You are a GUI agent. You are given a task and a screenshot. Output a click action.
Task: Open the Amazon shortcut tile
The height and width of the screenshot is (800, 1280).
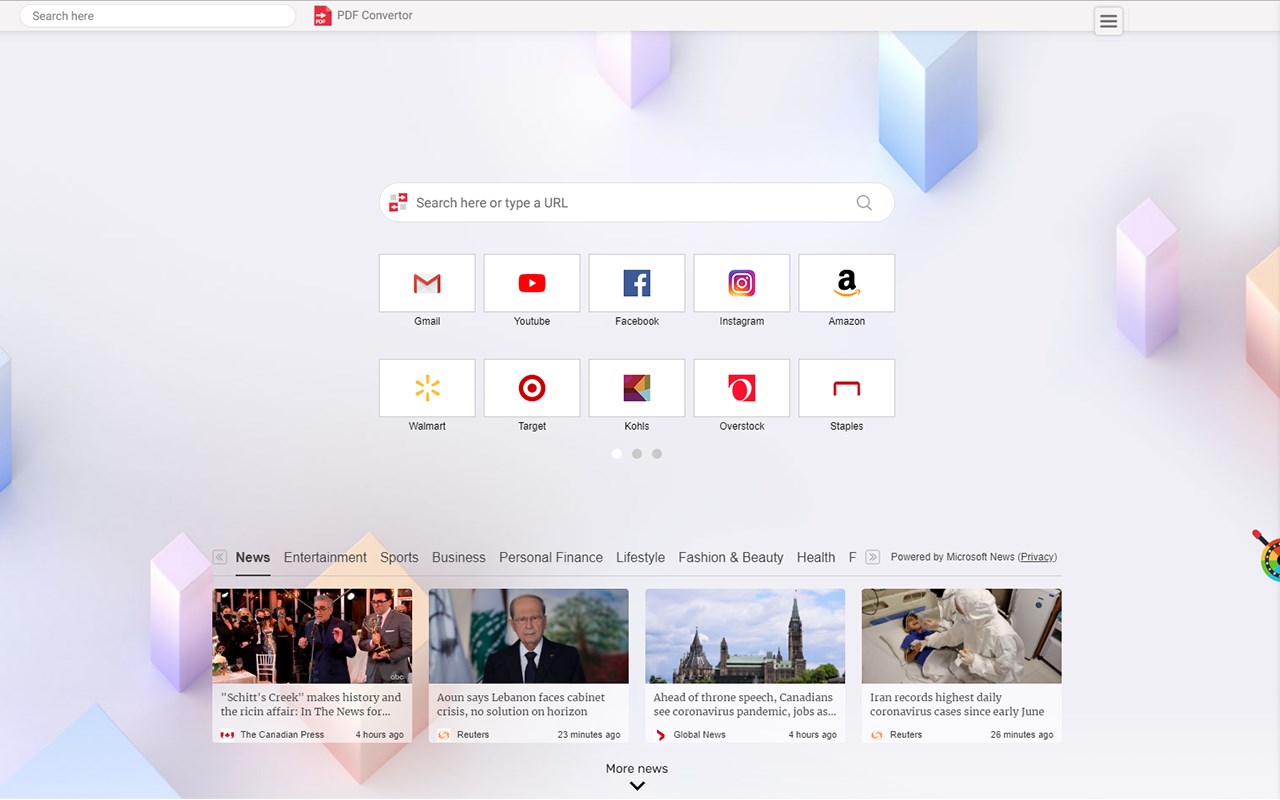click(847, 283)
